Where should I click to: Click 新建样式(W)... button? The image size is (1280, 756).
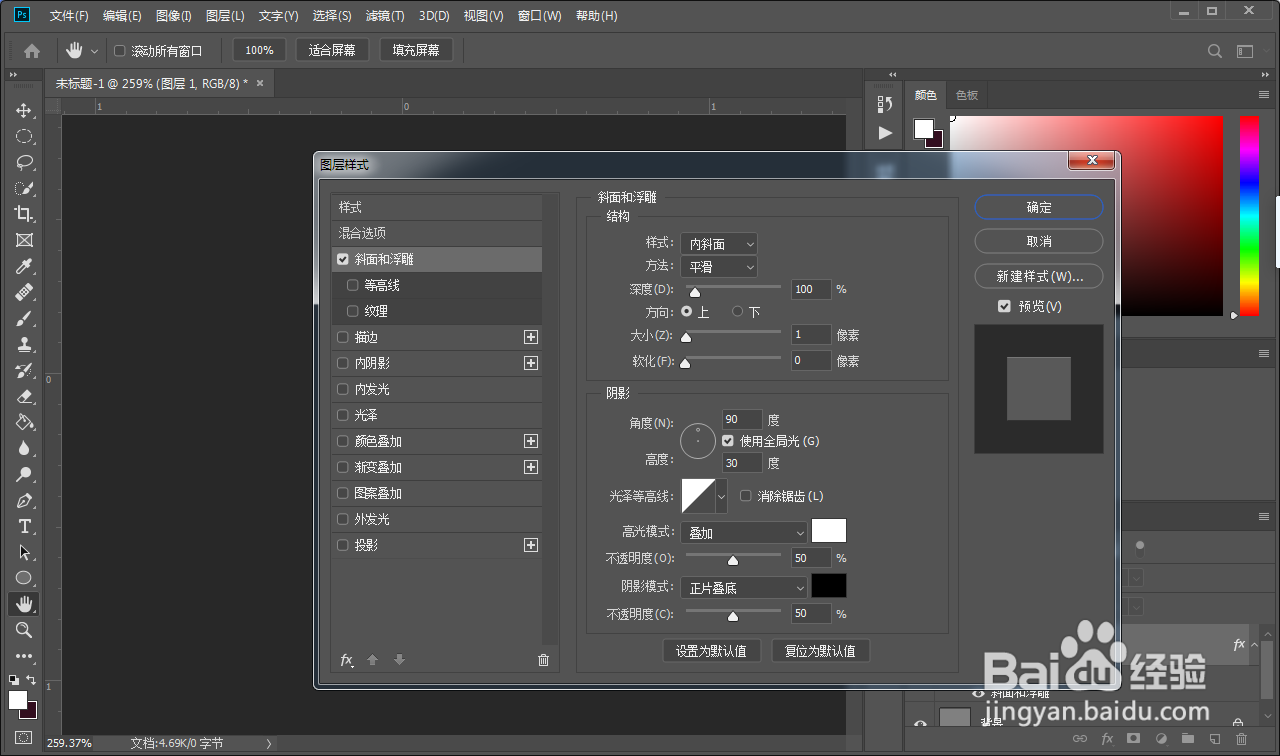click(x=1039, y=276)
